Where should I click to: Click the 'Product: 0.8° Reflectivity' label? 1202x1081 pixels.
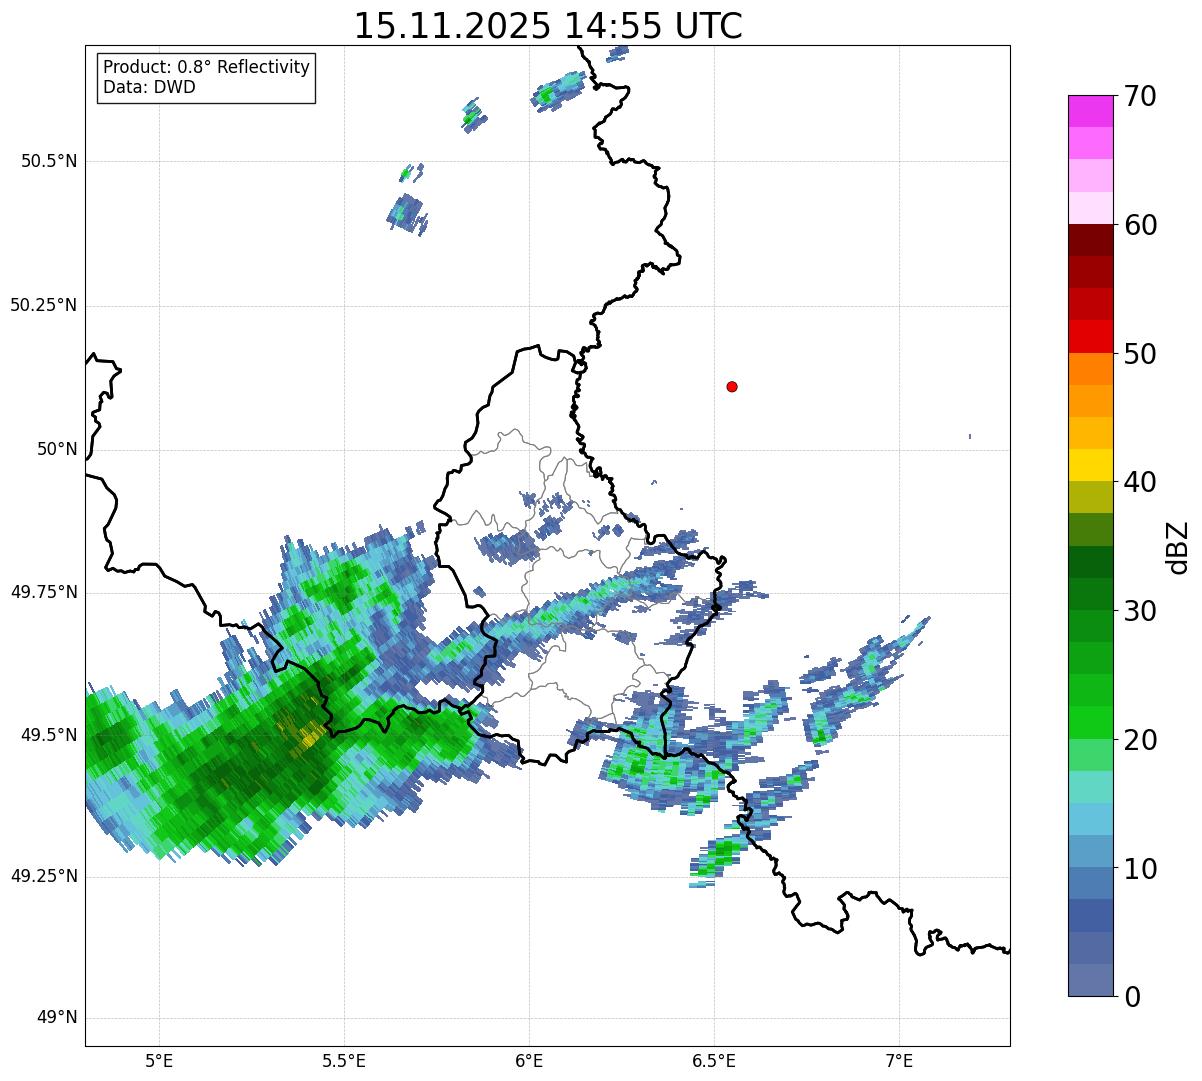coord(207,67)
